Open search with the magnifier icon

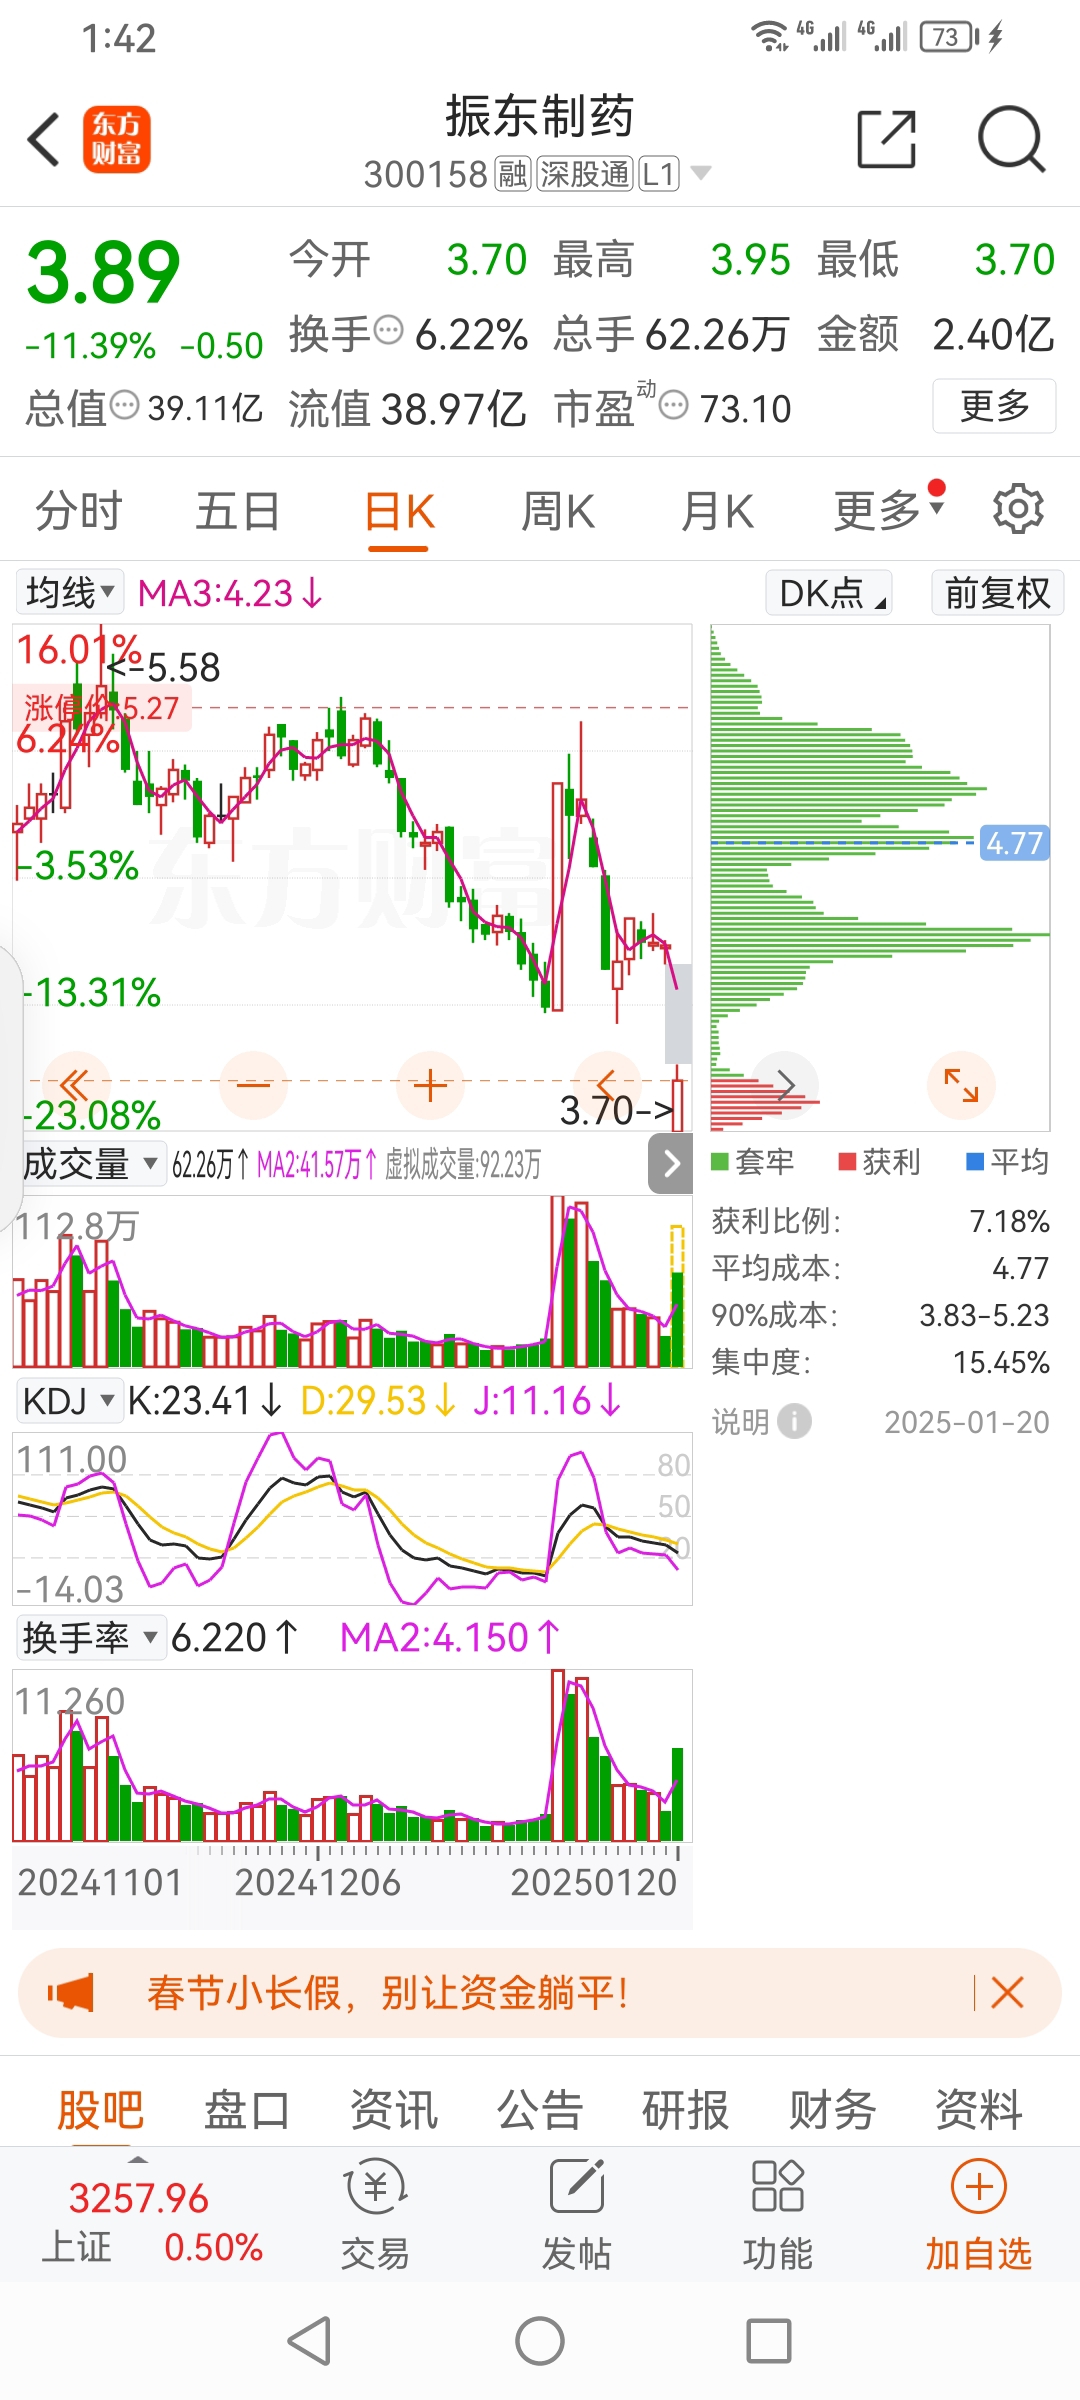point(1011,139)
